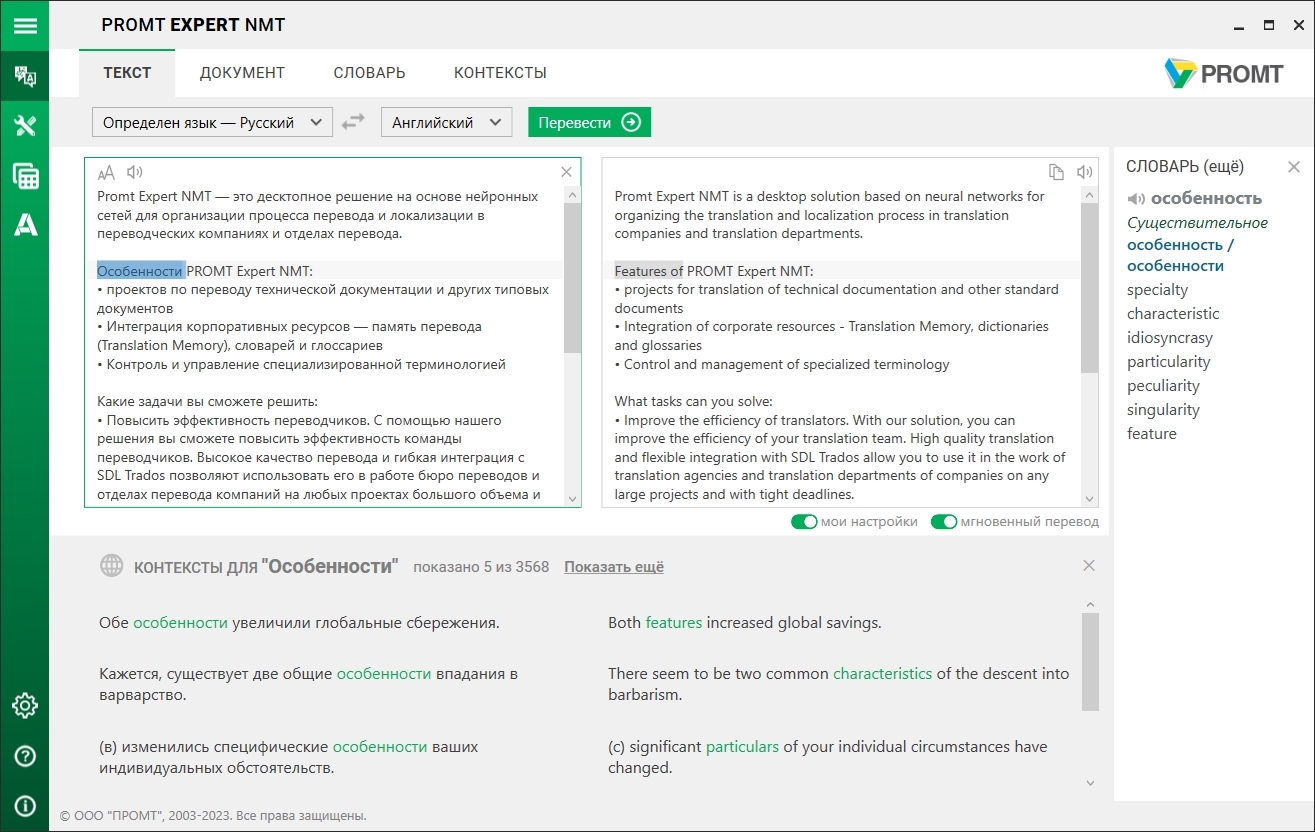Click the 'СЛОВАРЬ (ещё)' heading
Screen dimensions: 1315x832
click(1185, 167)
